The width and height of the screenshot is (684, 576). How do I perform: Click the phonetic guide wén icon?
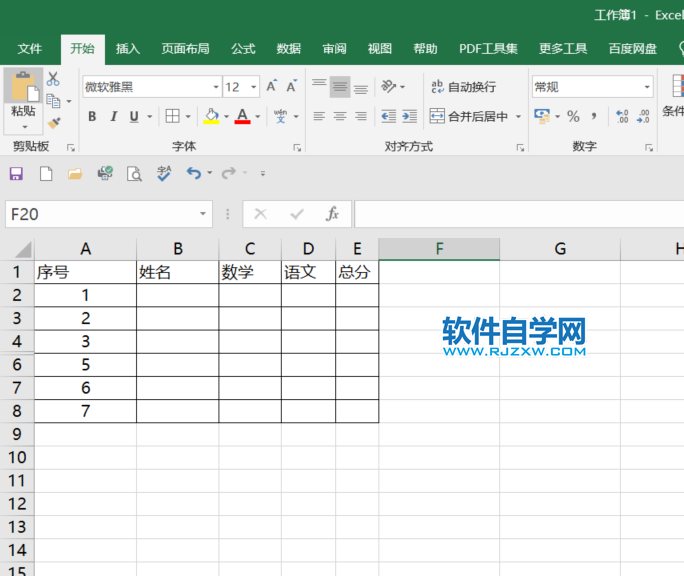(280, 116)
